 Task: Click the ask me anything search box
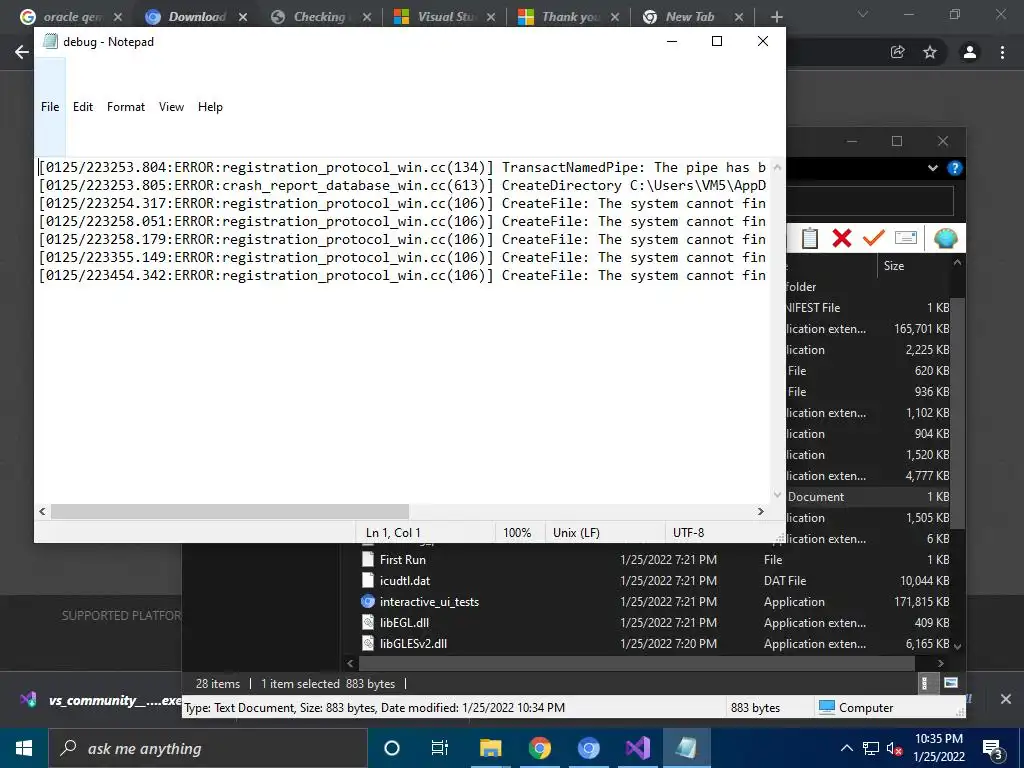pos(208,748)
